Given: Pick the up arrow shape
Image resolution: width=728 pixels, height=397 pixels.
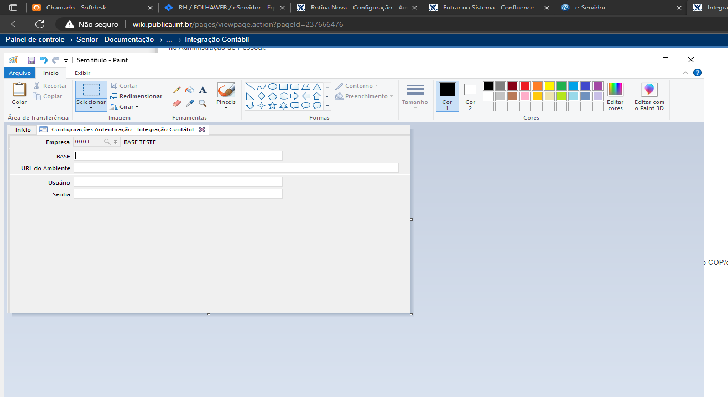Looking at the screenshot, I should tap(317, 96).
